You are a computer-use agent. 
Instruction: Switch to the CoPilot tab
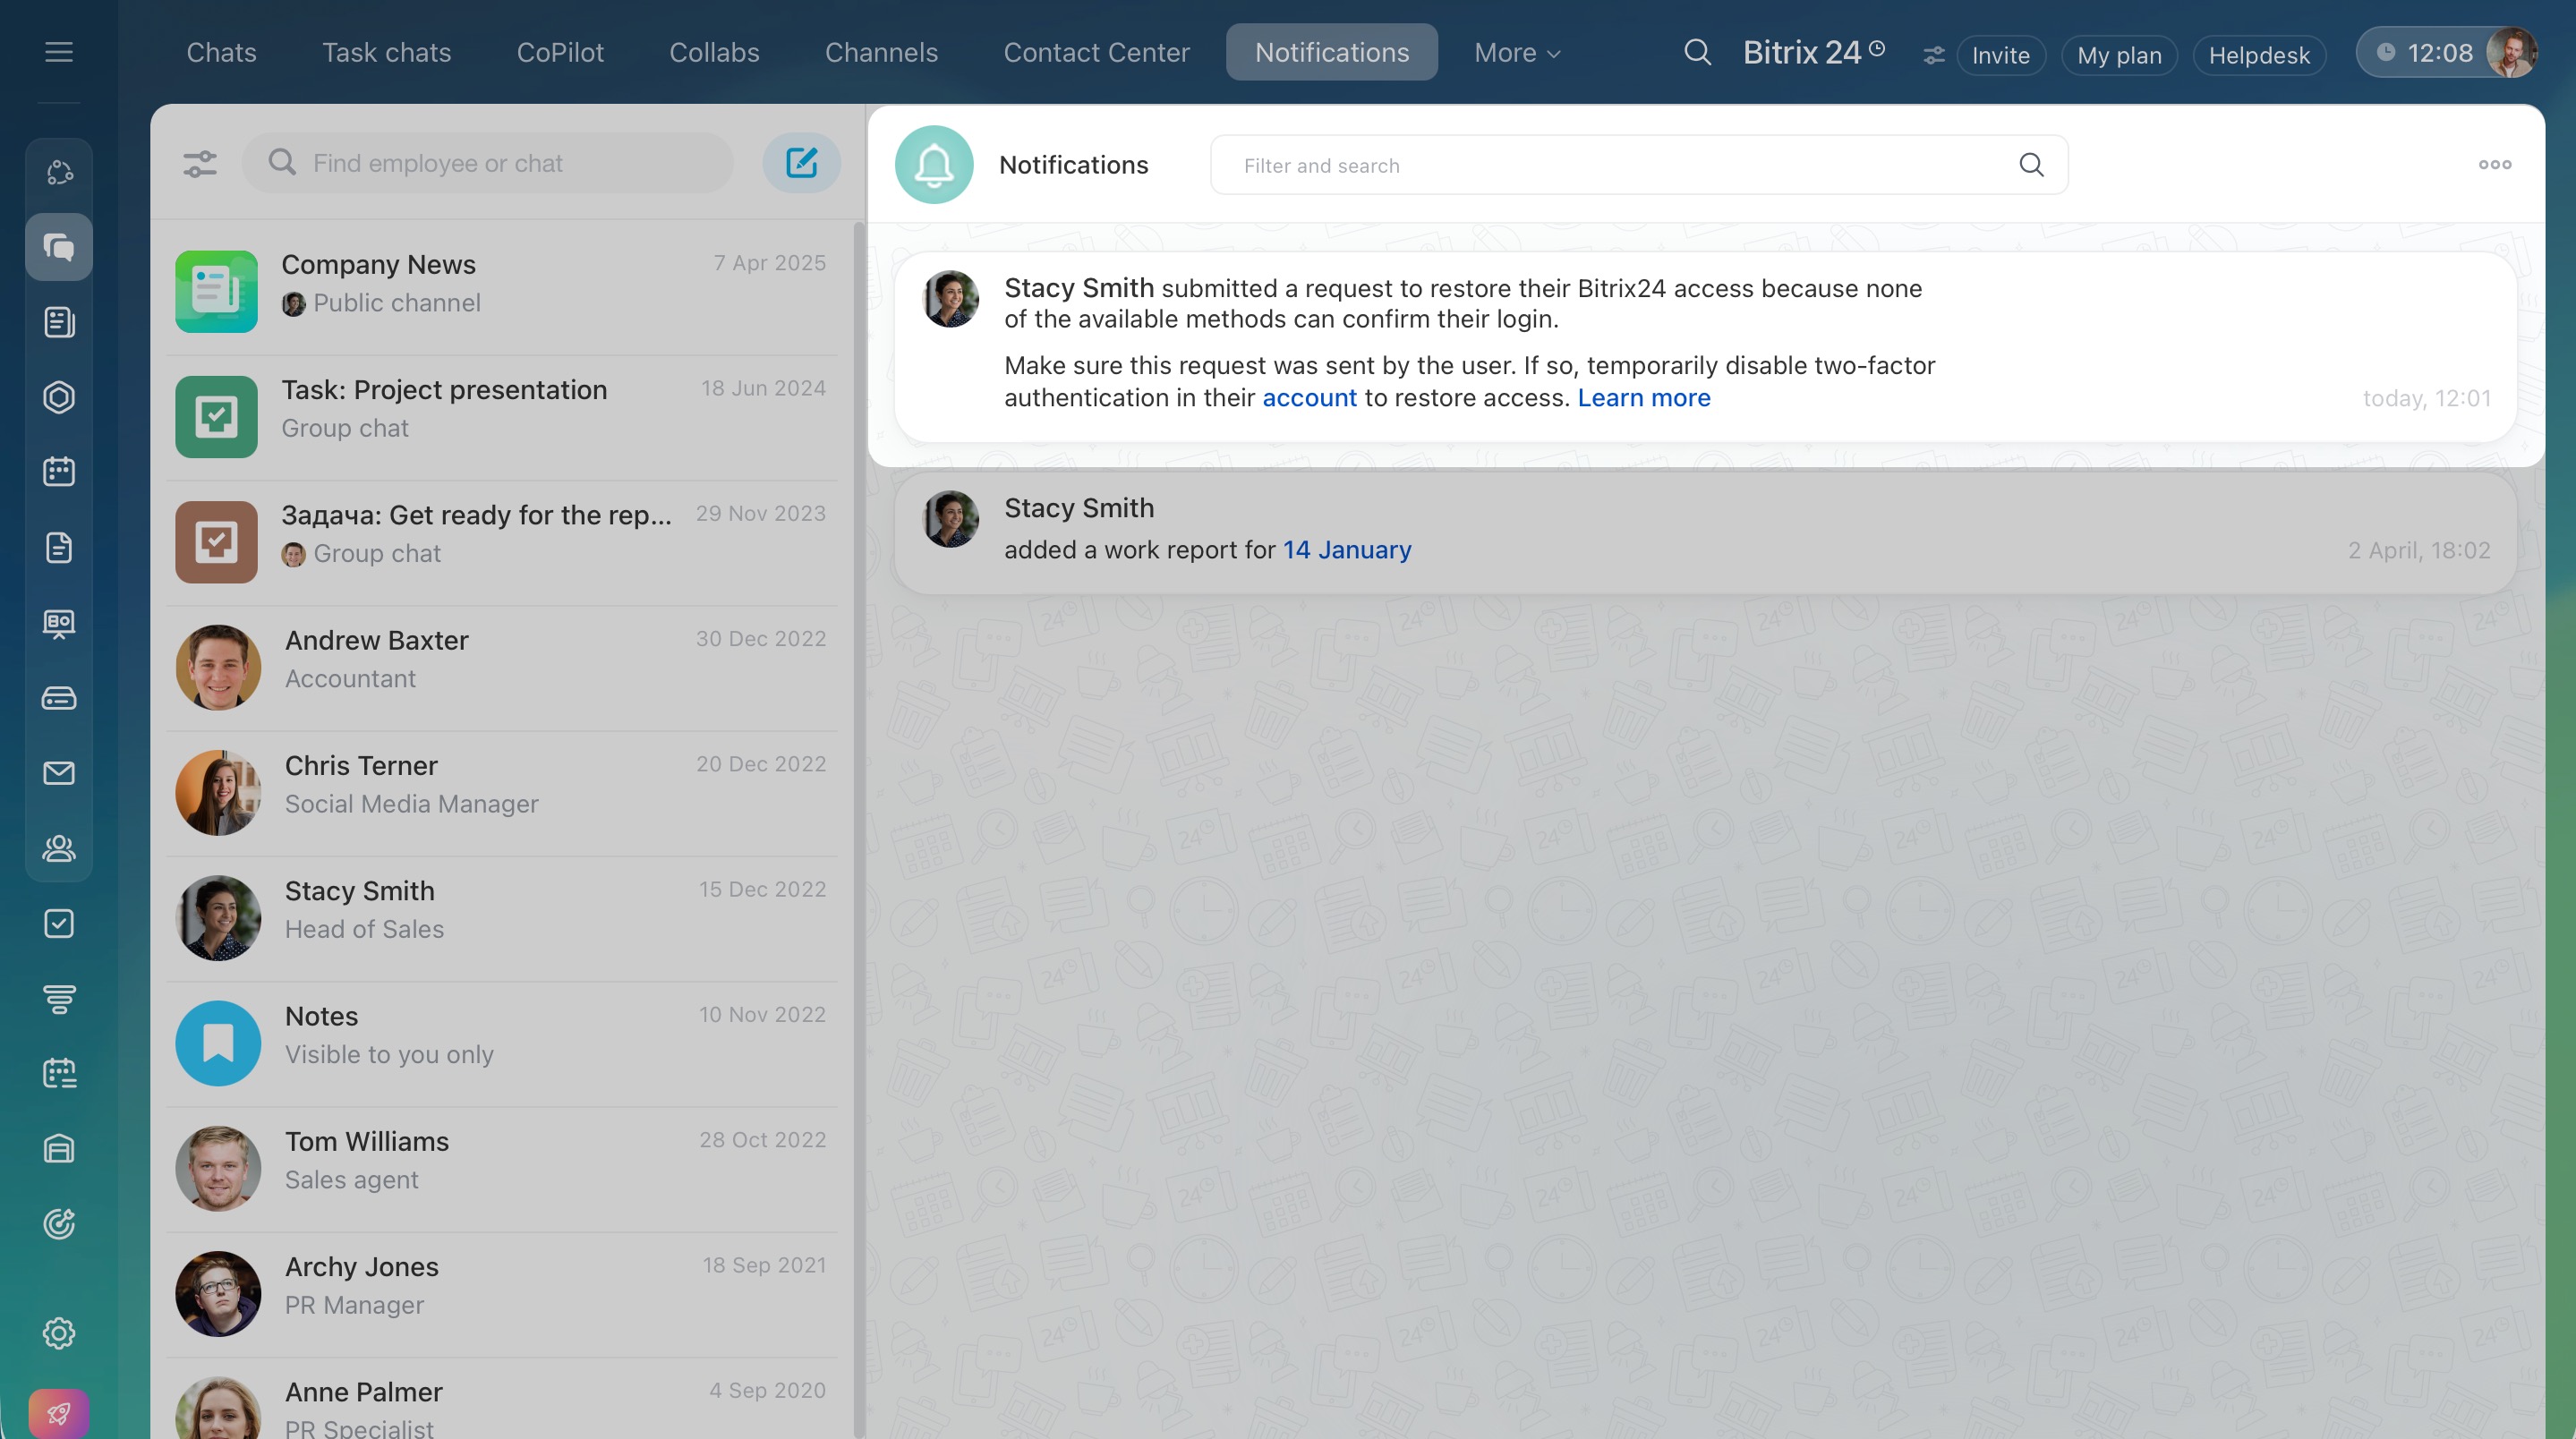coord(560,52)
